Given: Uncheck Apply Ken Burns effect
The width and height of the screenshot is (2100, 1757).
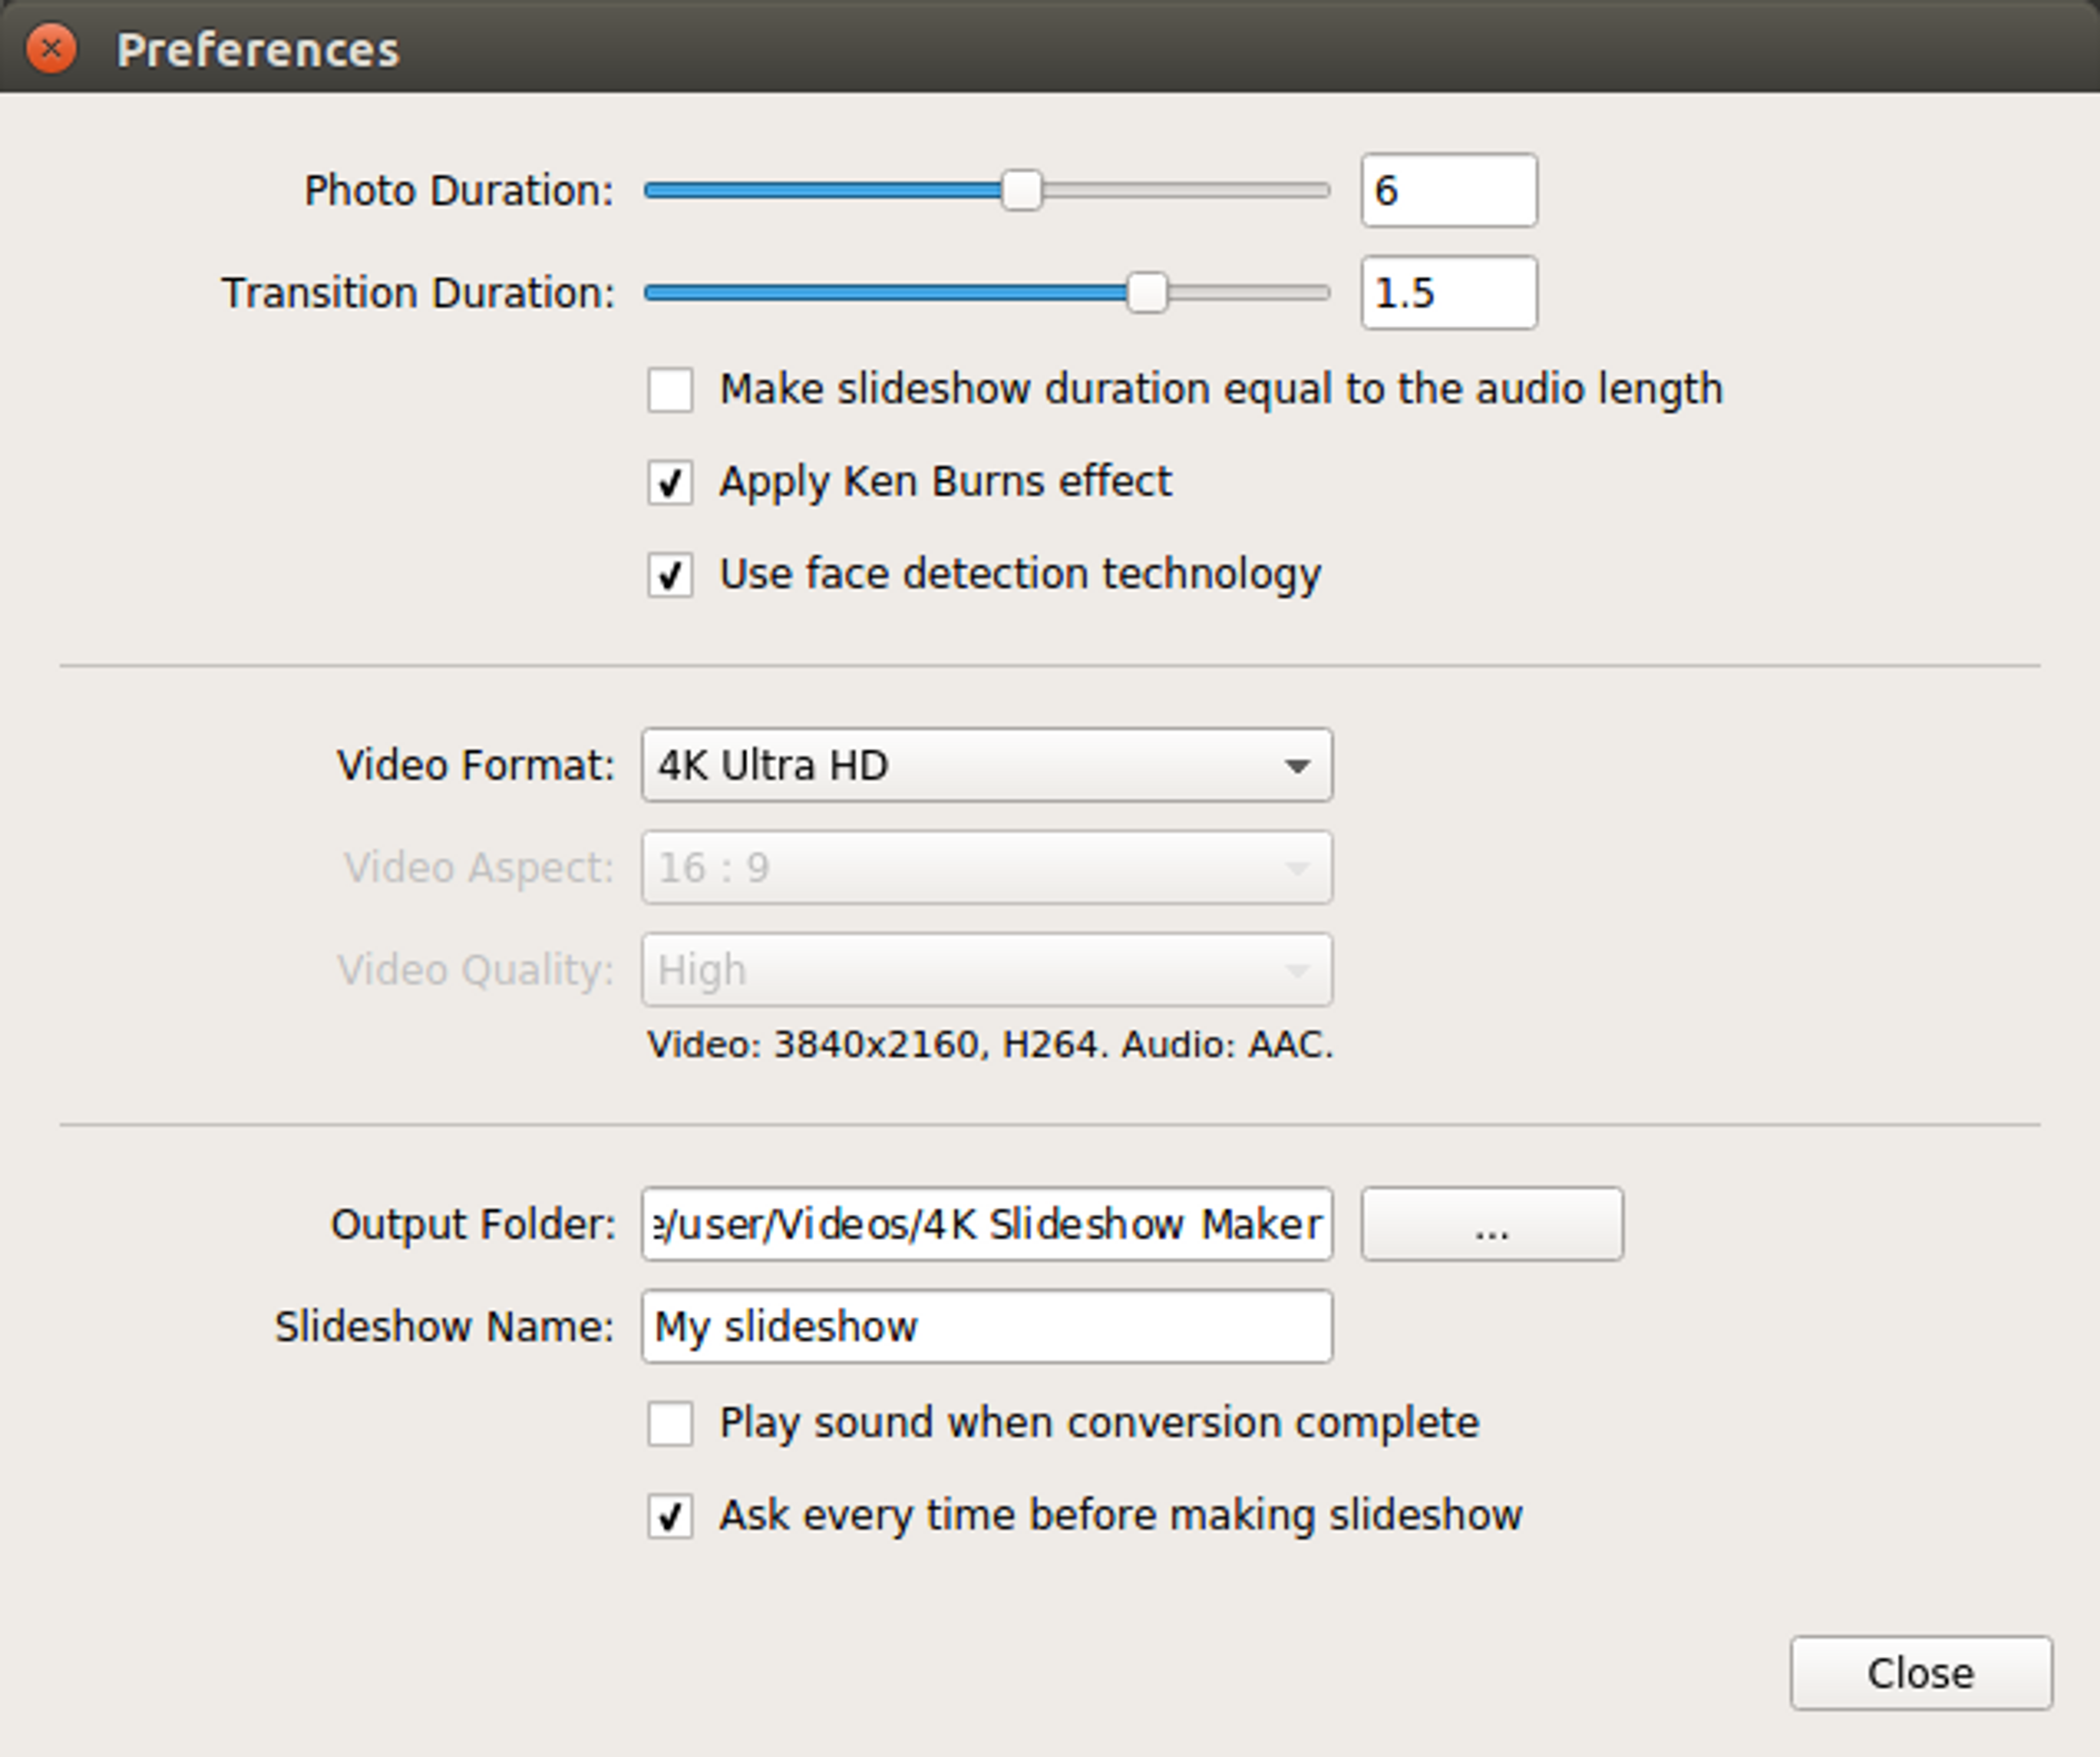Looking at the screenshot, I should point(670,482).
